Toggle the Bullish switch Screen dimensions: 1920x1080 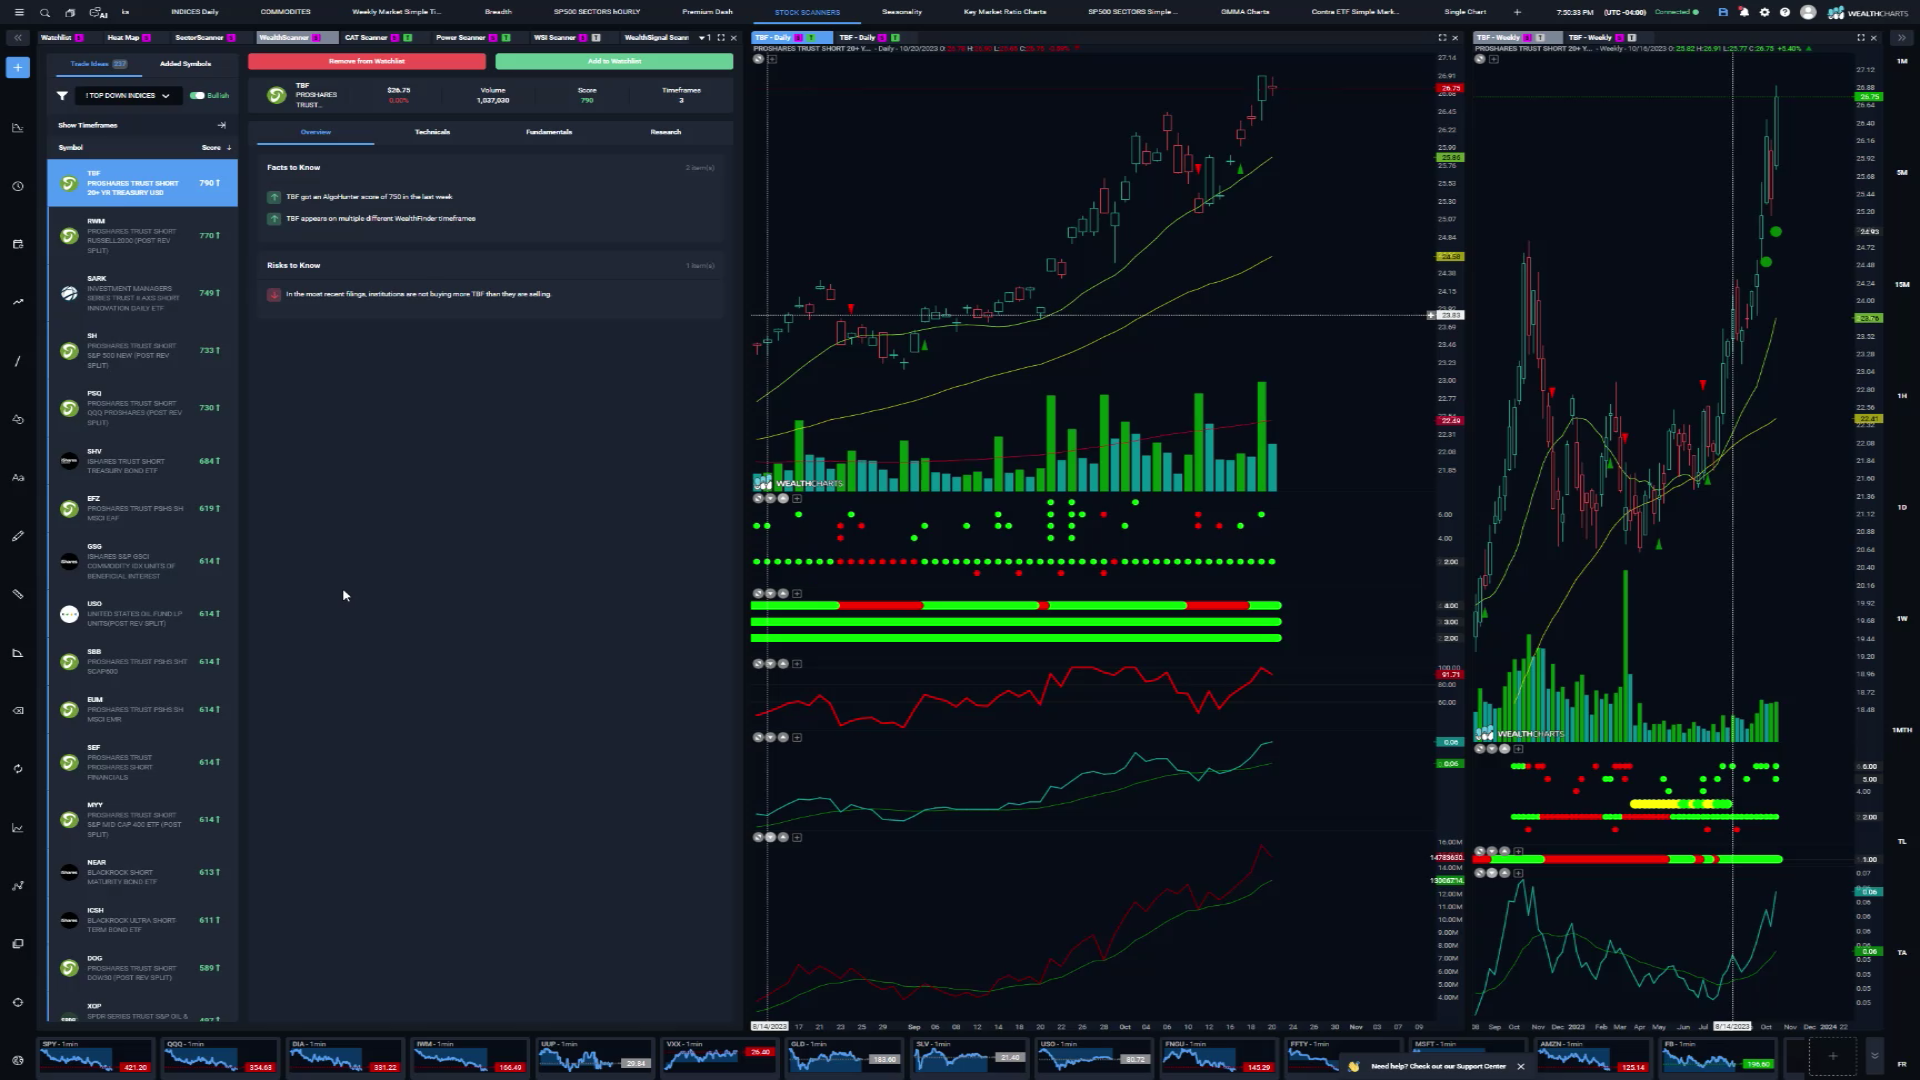(197, 95)
